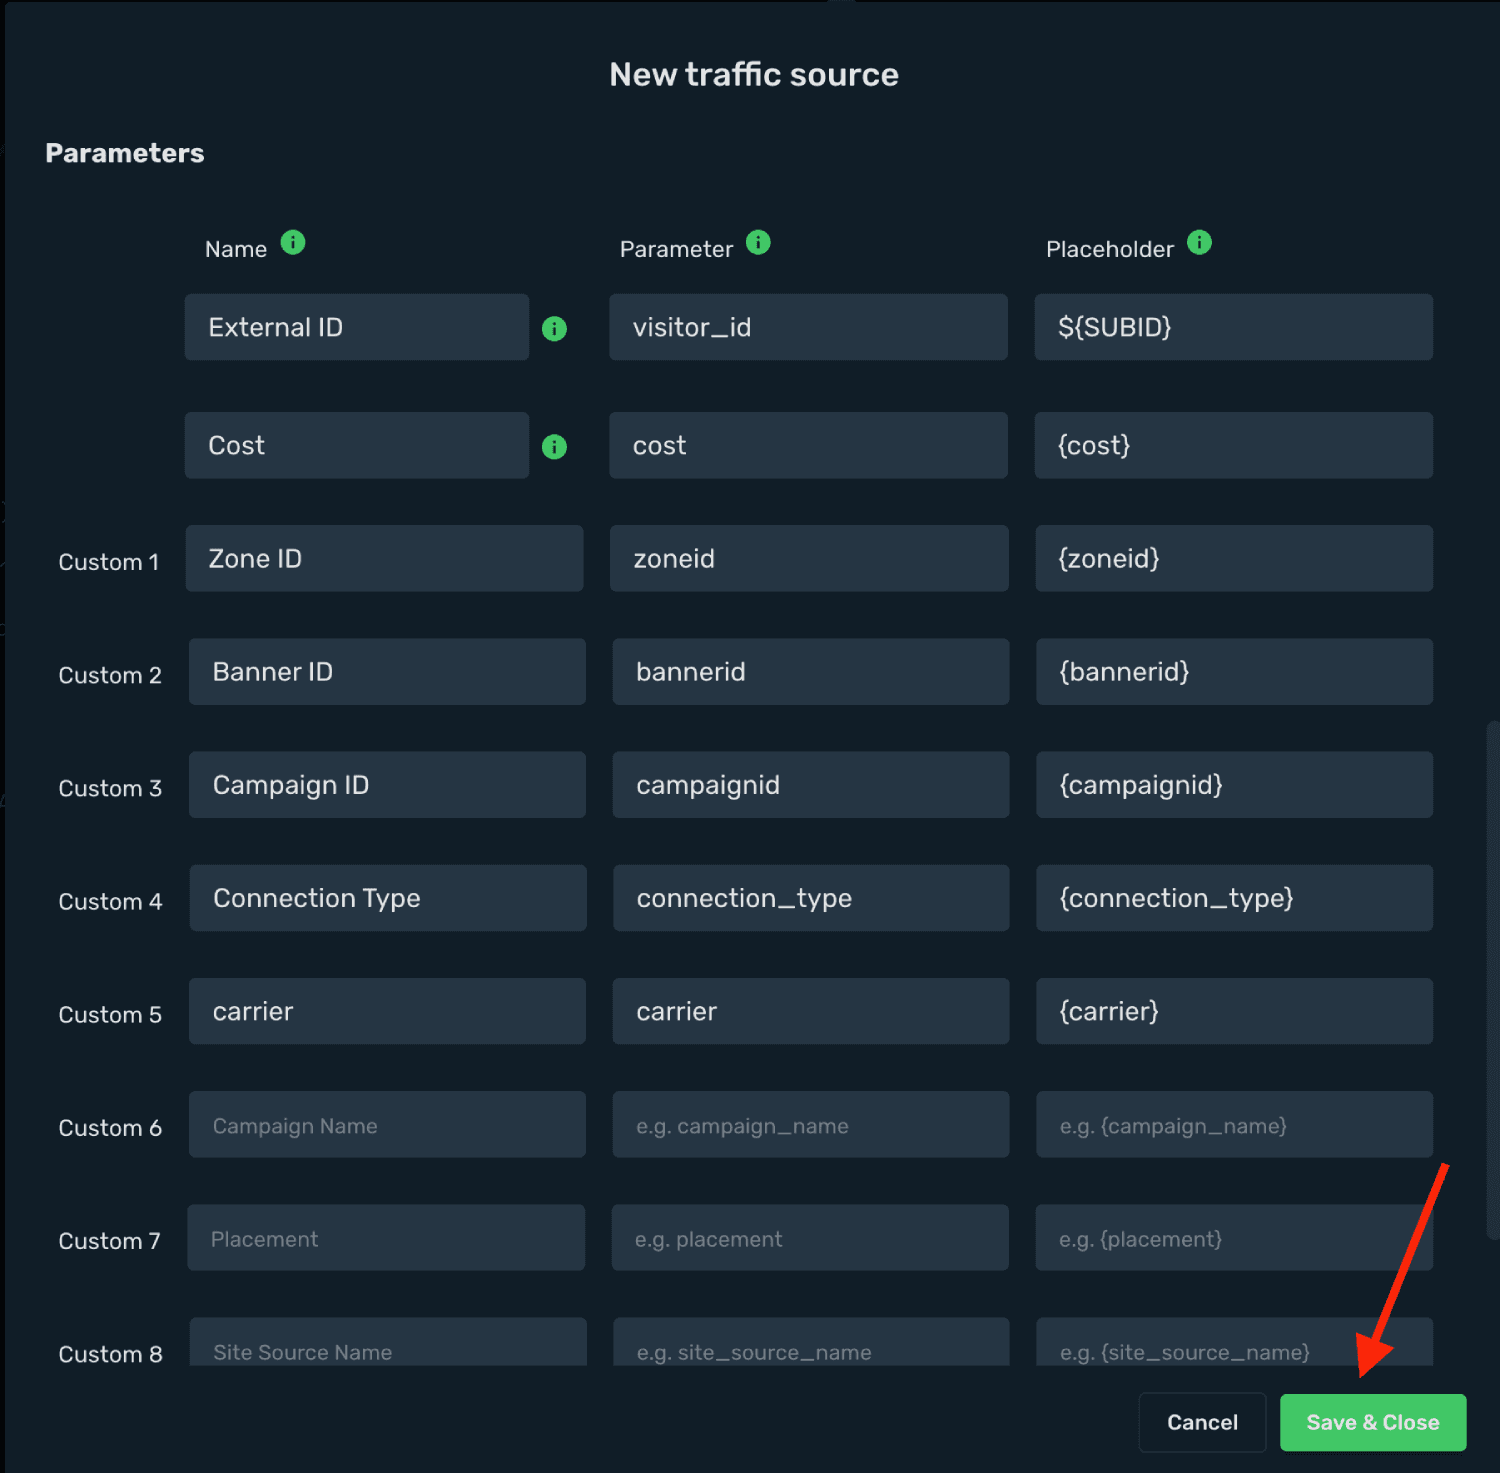Click the e.g. {campaign_name} placeholder field

point(1234,1124)
